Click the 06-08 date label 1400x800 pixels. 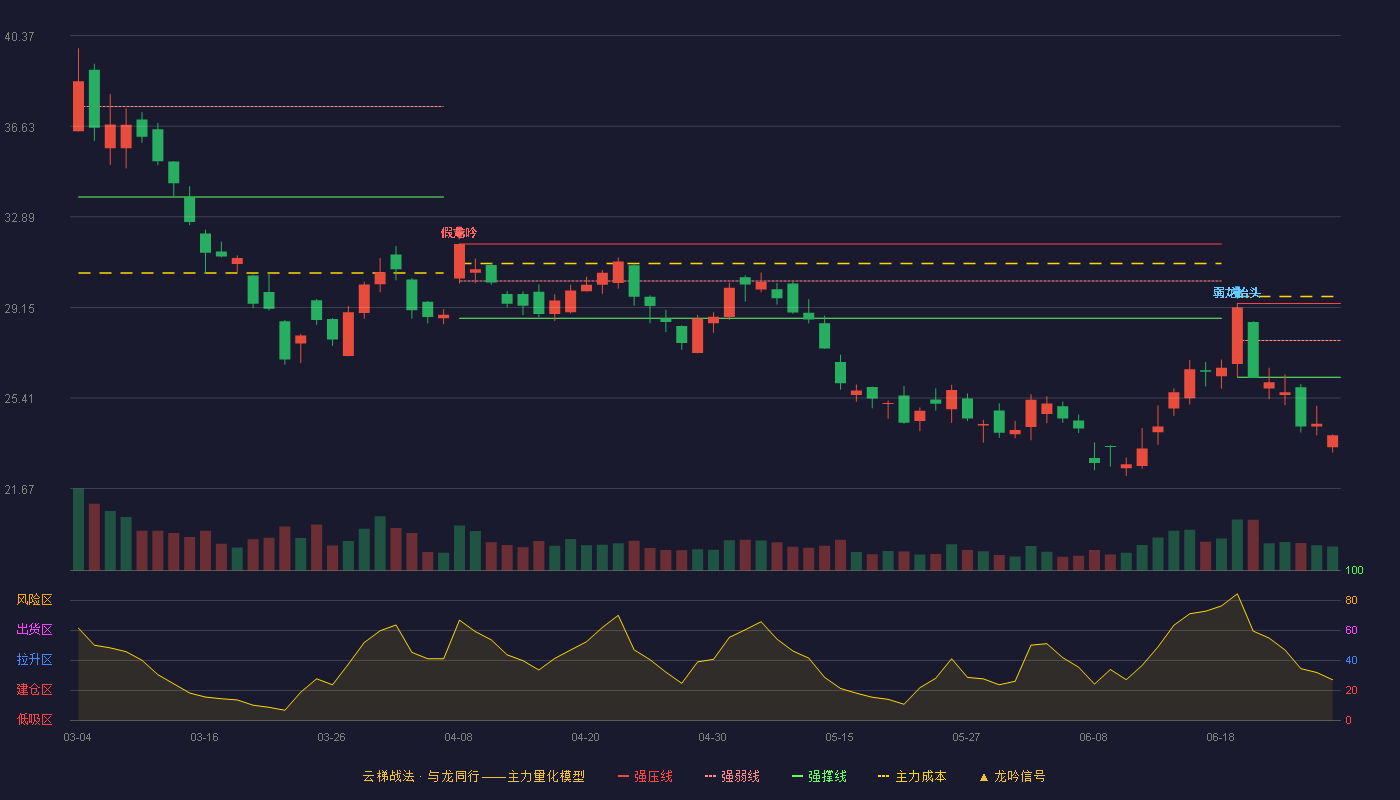pos(1093,737)
